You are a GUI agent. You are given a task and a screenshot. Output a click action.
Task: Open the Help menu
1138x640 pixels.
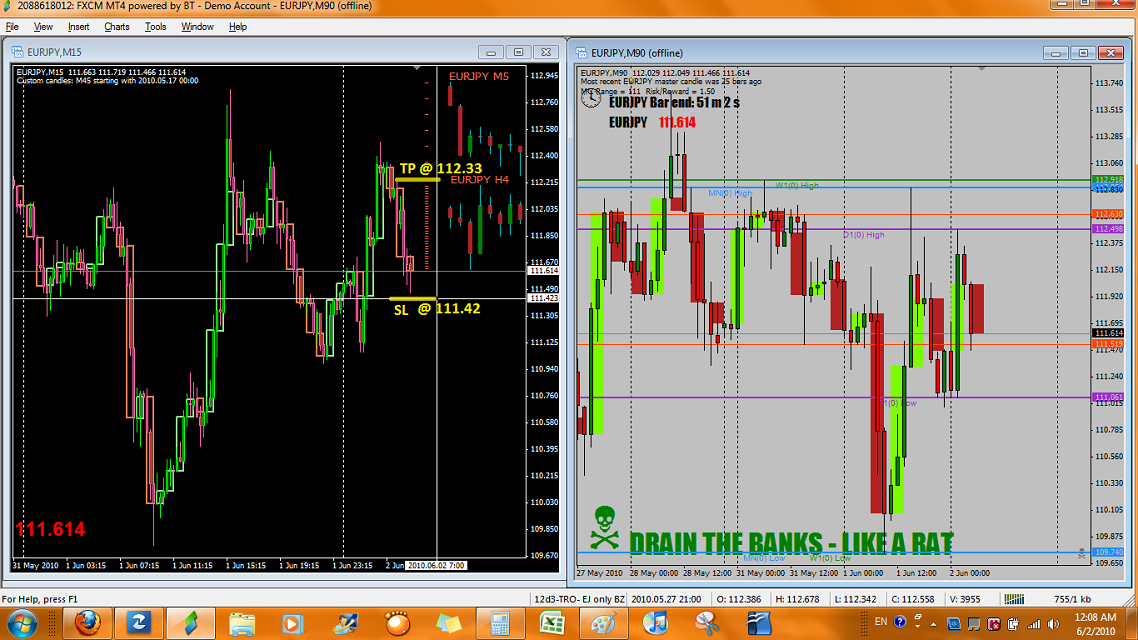click(x=237, y=27)
